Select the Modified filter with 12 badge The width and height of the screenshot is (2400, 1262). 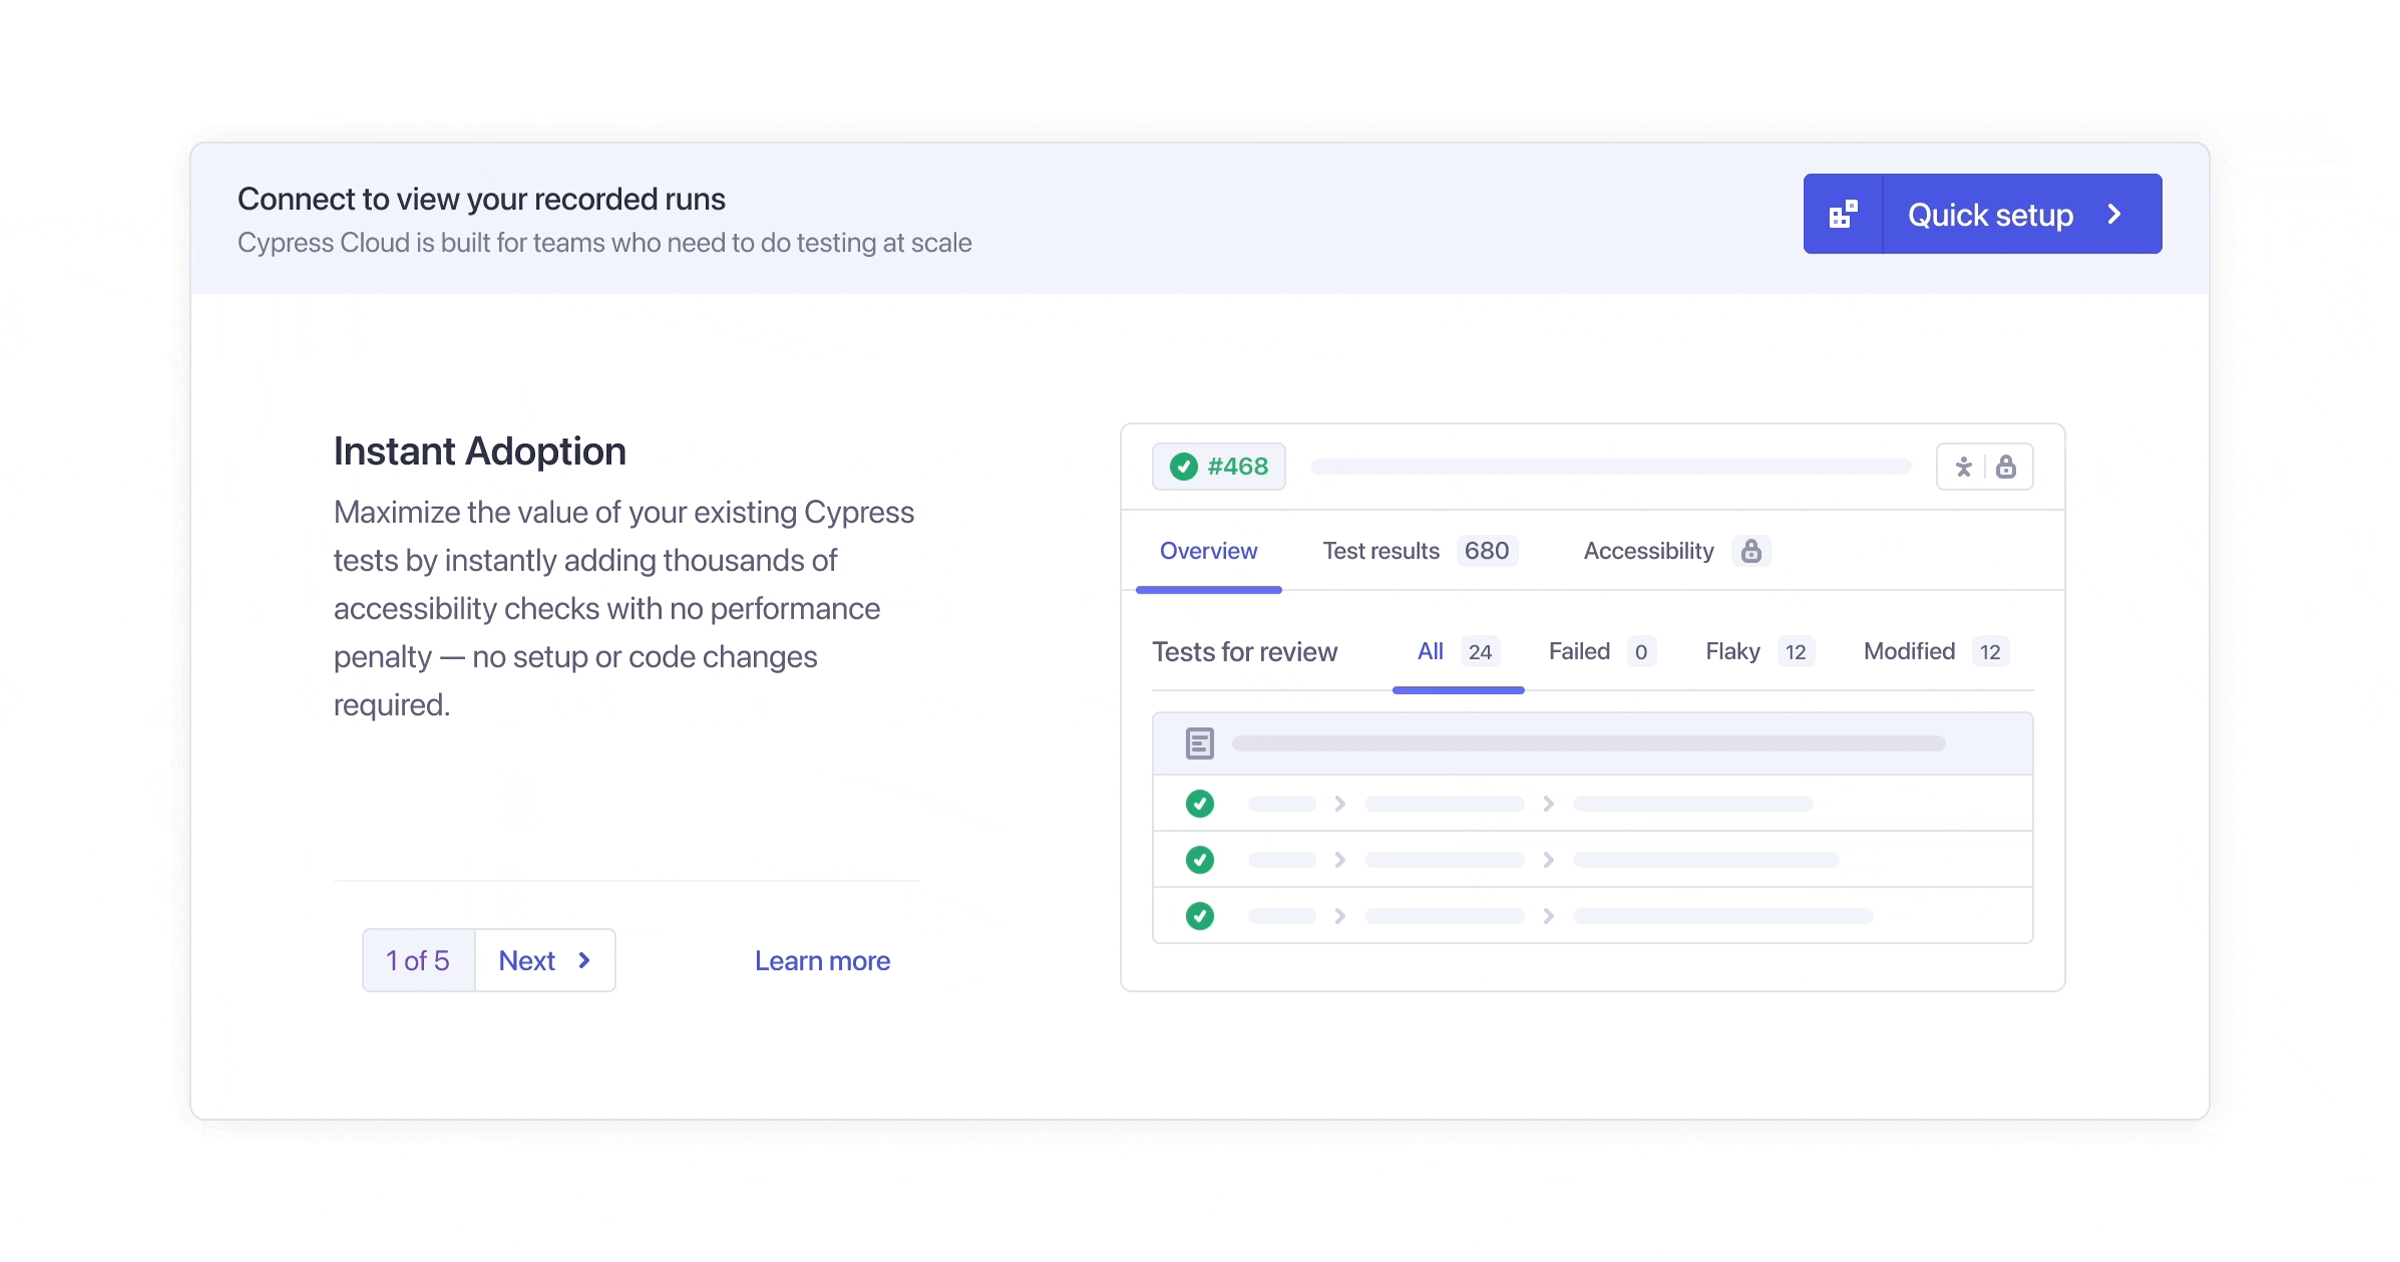click(x=1909, y=652)
